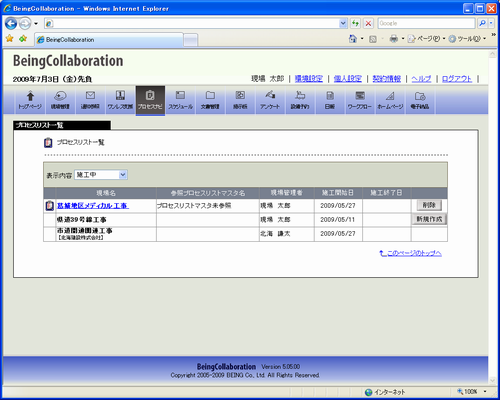This screenshot has height=400, width=500.
Task: Click the browser Back arrow button
Action: (x=11, y=23)
